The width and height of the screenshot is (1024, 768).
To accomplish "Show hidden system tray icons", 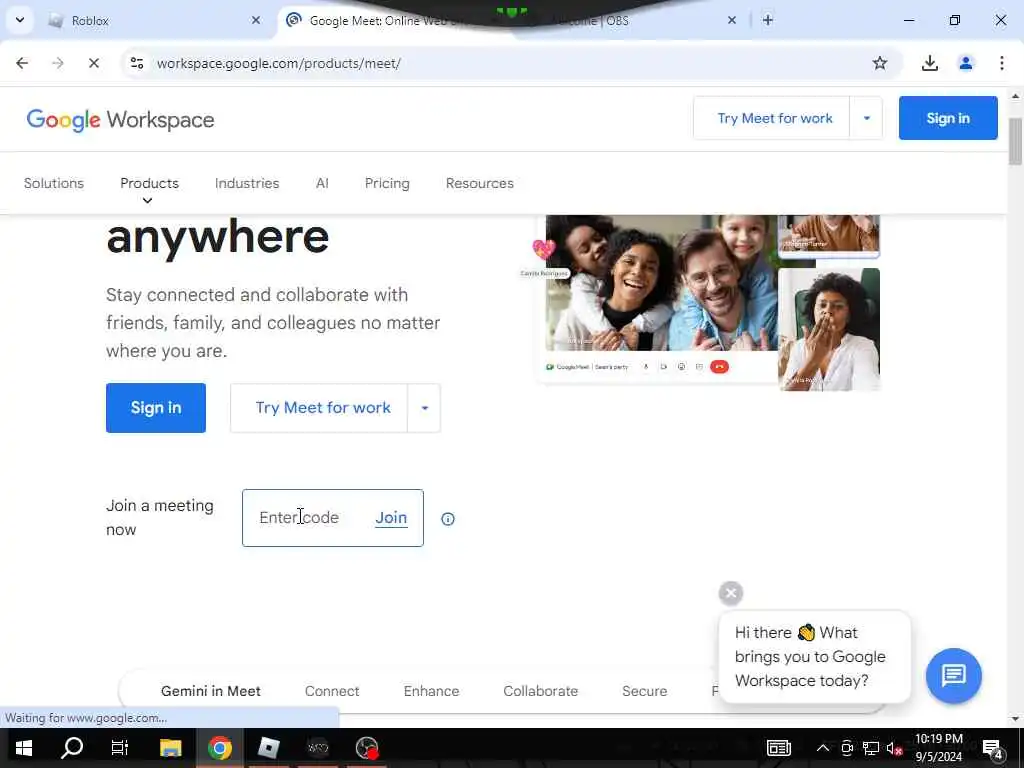I will [823, 748].
